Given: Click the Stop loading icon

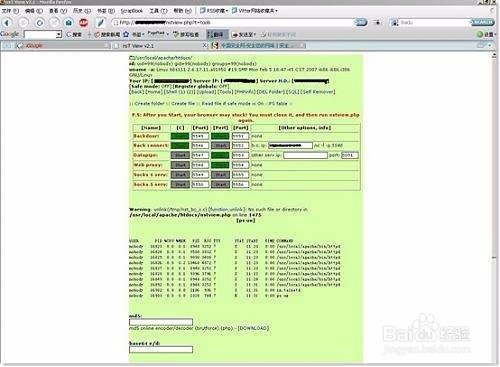Looking at the screenshot, I should pos(54,23).
